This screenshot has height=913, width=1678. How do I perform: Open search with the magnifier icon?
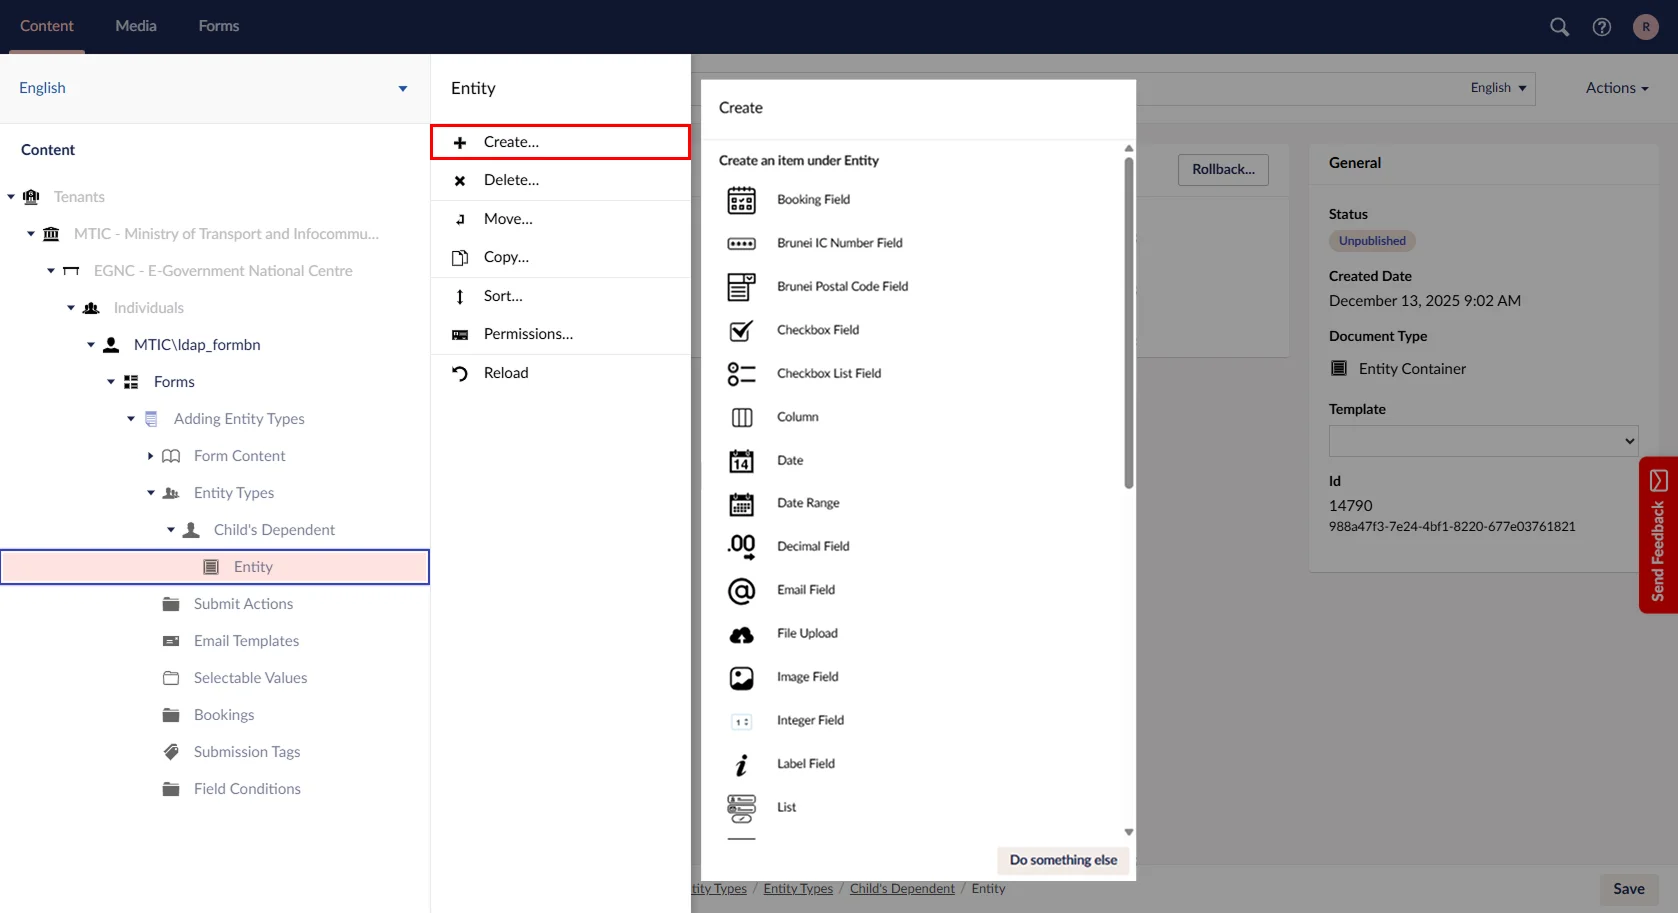coord(1559,27)
